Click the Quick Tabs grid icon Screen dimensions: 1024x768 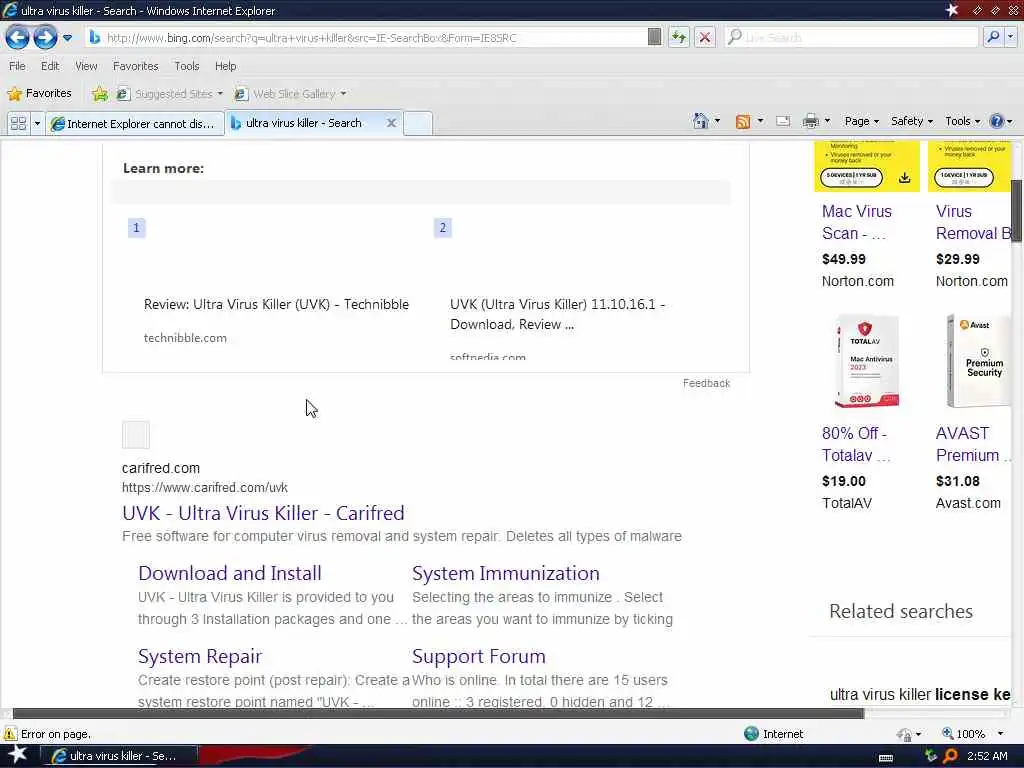point(18,123)
